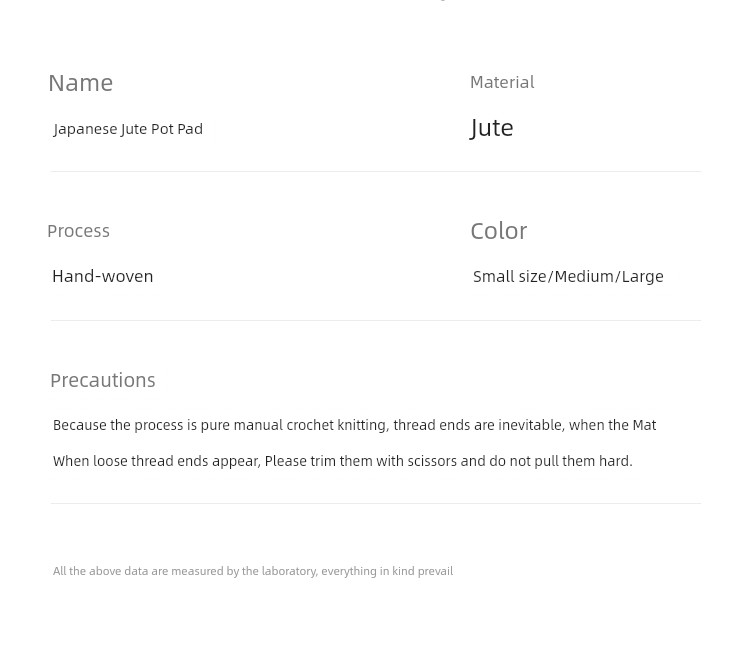
Task: Click the Material heading label
Action: point(502,82)
